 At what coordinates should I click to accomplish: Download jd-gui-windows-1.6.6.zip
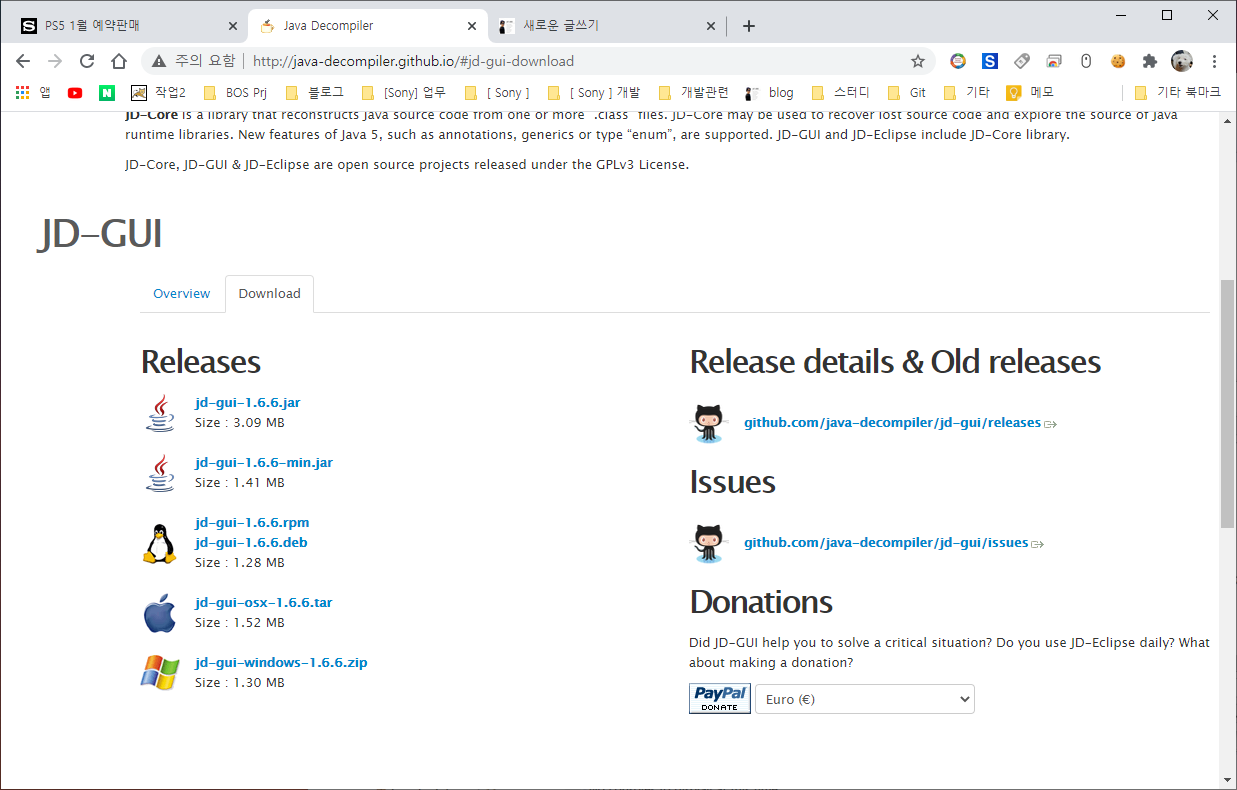pyautogui.click(x=281, y=663)
